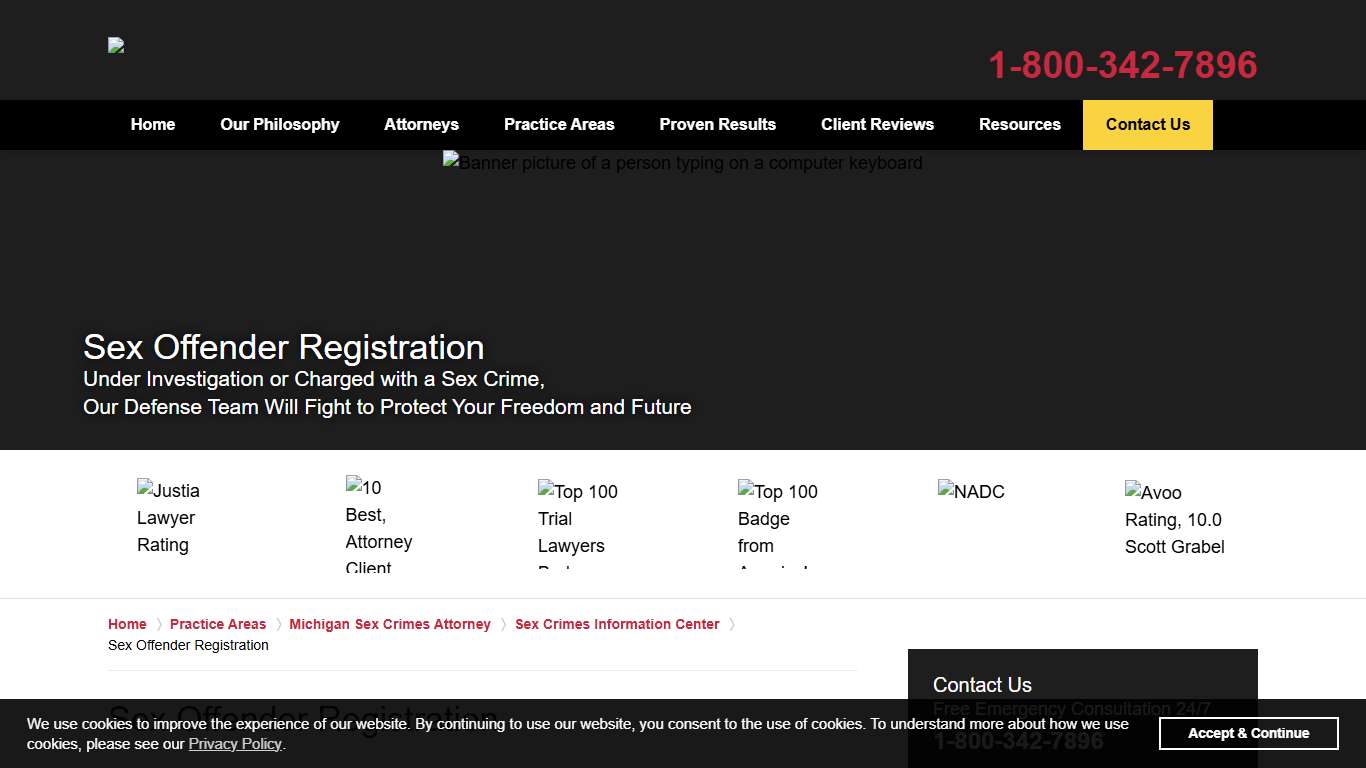
Task: Expand the Attorneys menu
Action: coord(421,125)
